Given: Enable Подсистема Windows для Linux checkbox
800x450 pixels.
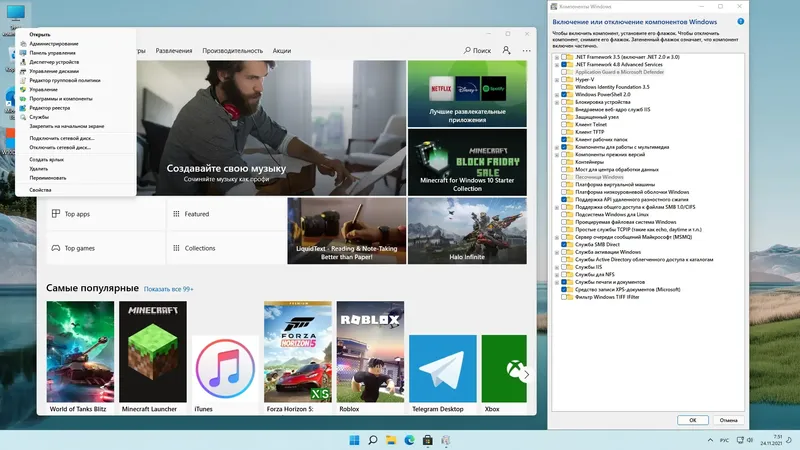Looking at the screenshot, I should [564, 214].
